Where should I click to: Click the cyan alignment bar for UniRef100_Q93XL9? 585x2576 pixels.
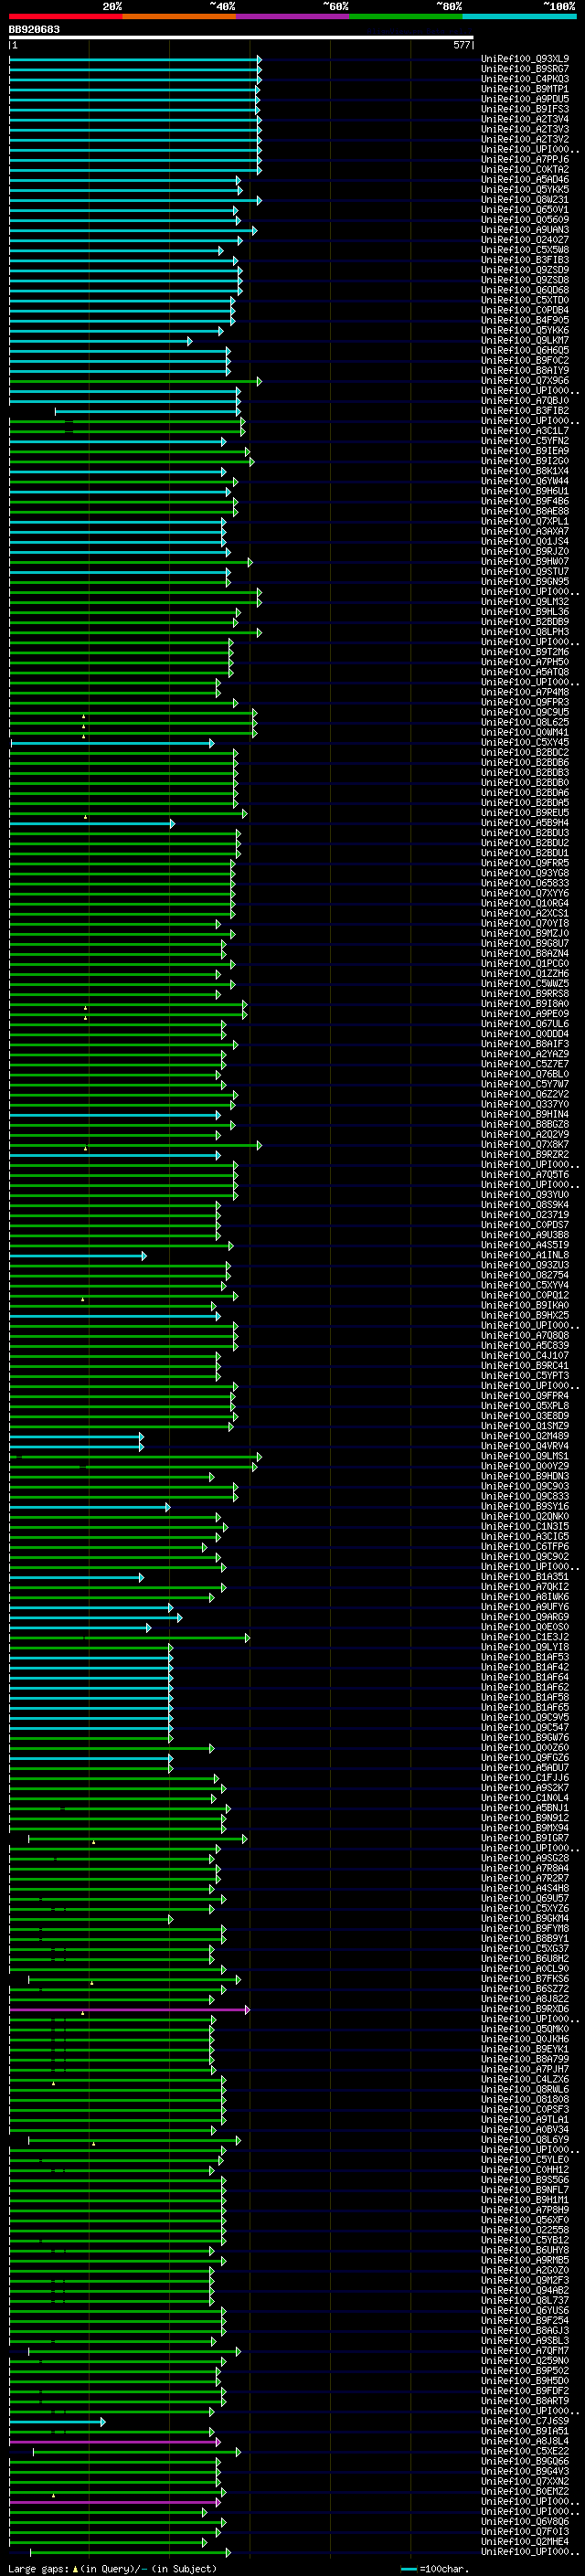135,59
